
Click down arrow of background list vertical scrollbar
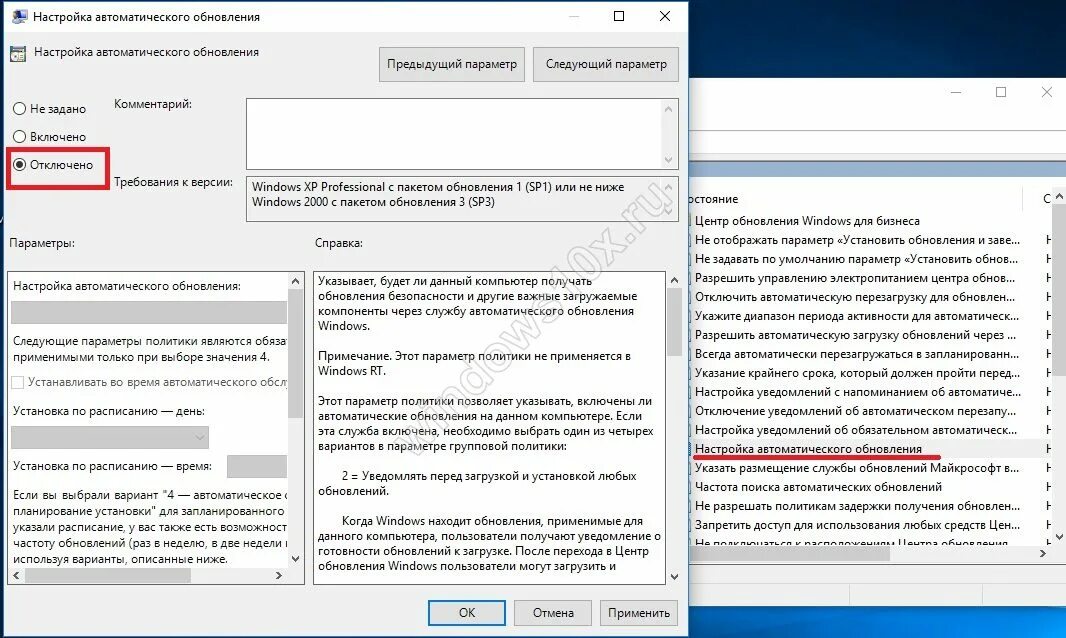1059,537
